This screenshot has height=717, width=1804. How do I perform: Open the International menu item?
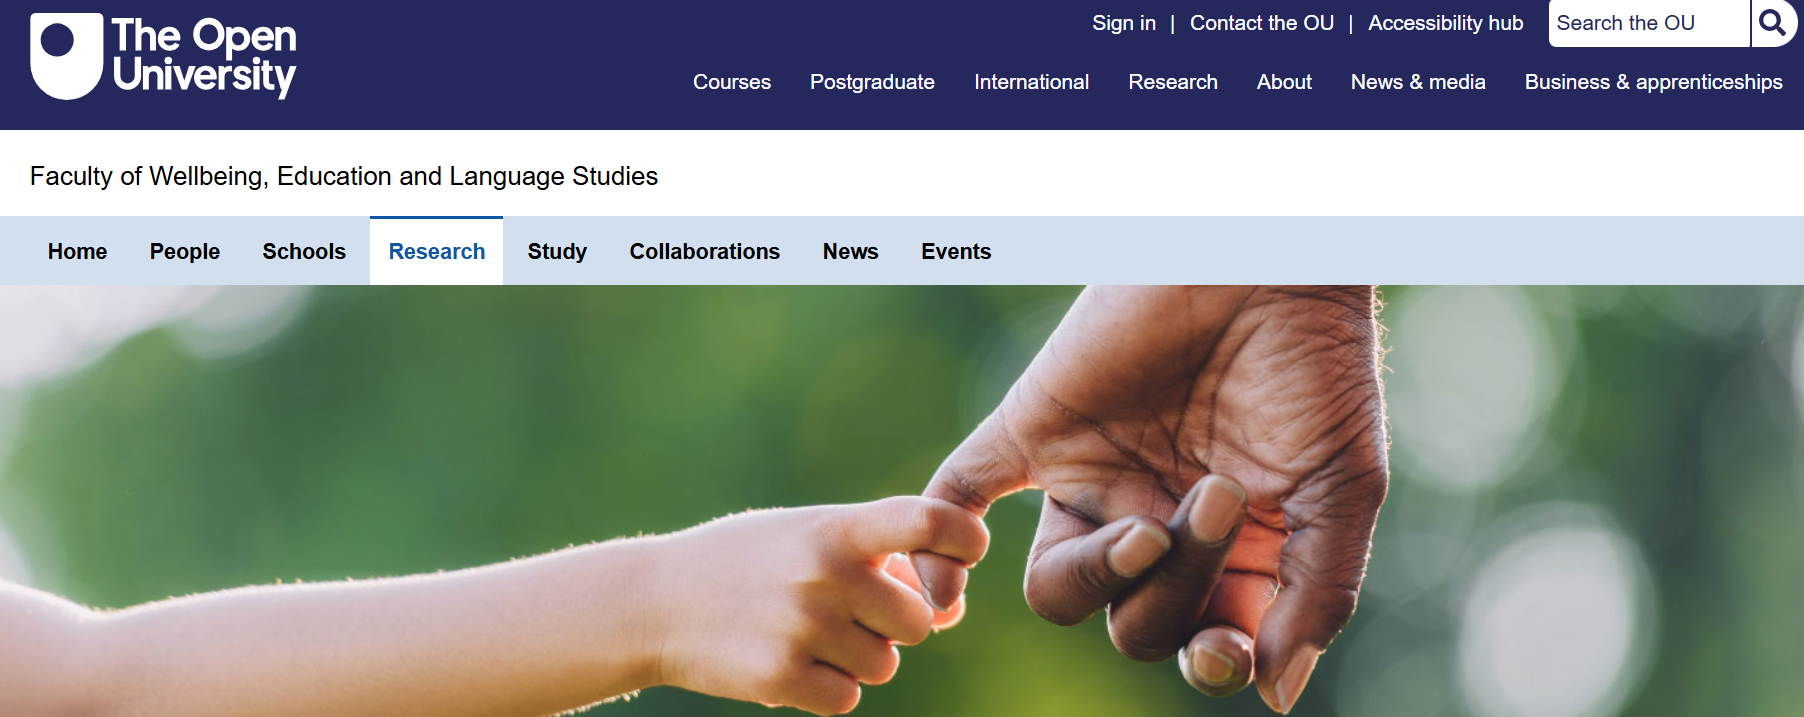[1031, 82]
